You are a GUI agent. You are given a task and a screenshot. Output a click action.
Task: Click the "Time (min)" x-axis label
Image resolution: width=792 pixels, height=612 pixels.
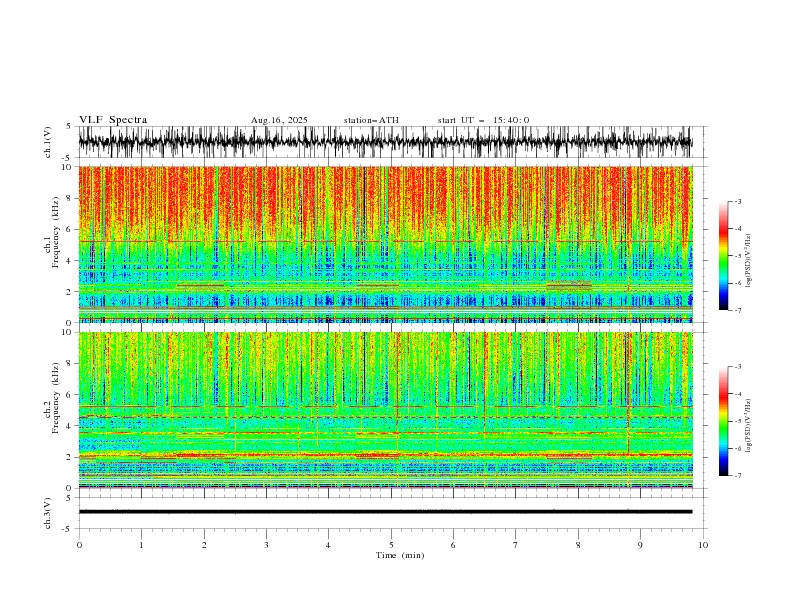pos(400,555)
